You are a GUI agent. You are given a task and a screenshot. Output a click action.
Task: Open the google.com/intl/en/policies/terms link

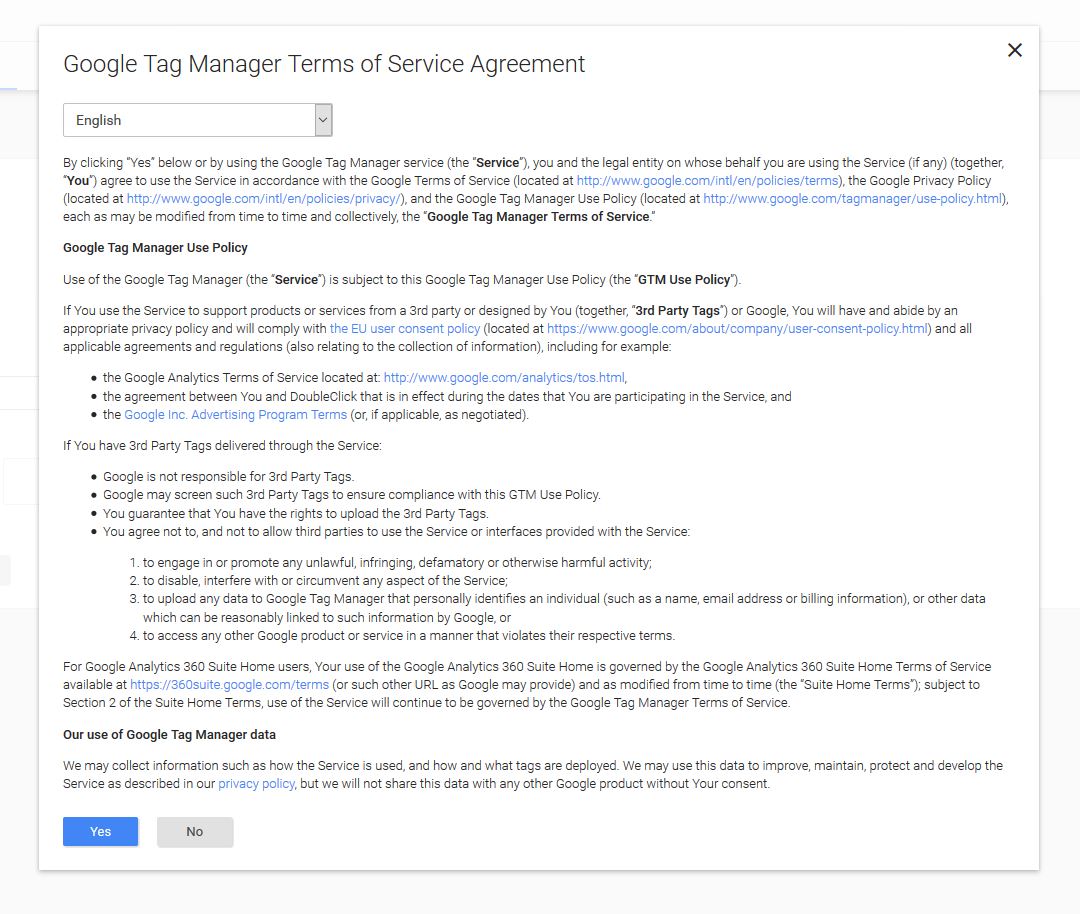click(x=707, y=180)
